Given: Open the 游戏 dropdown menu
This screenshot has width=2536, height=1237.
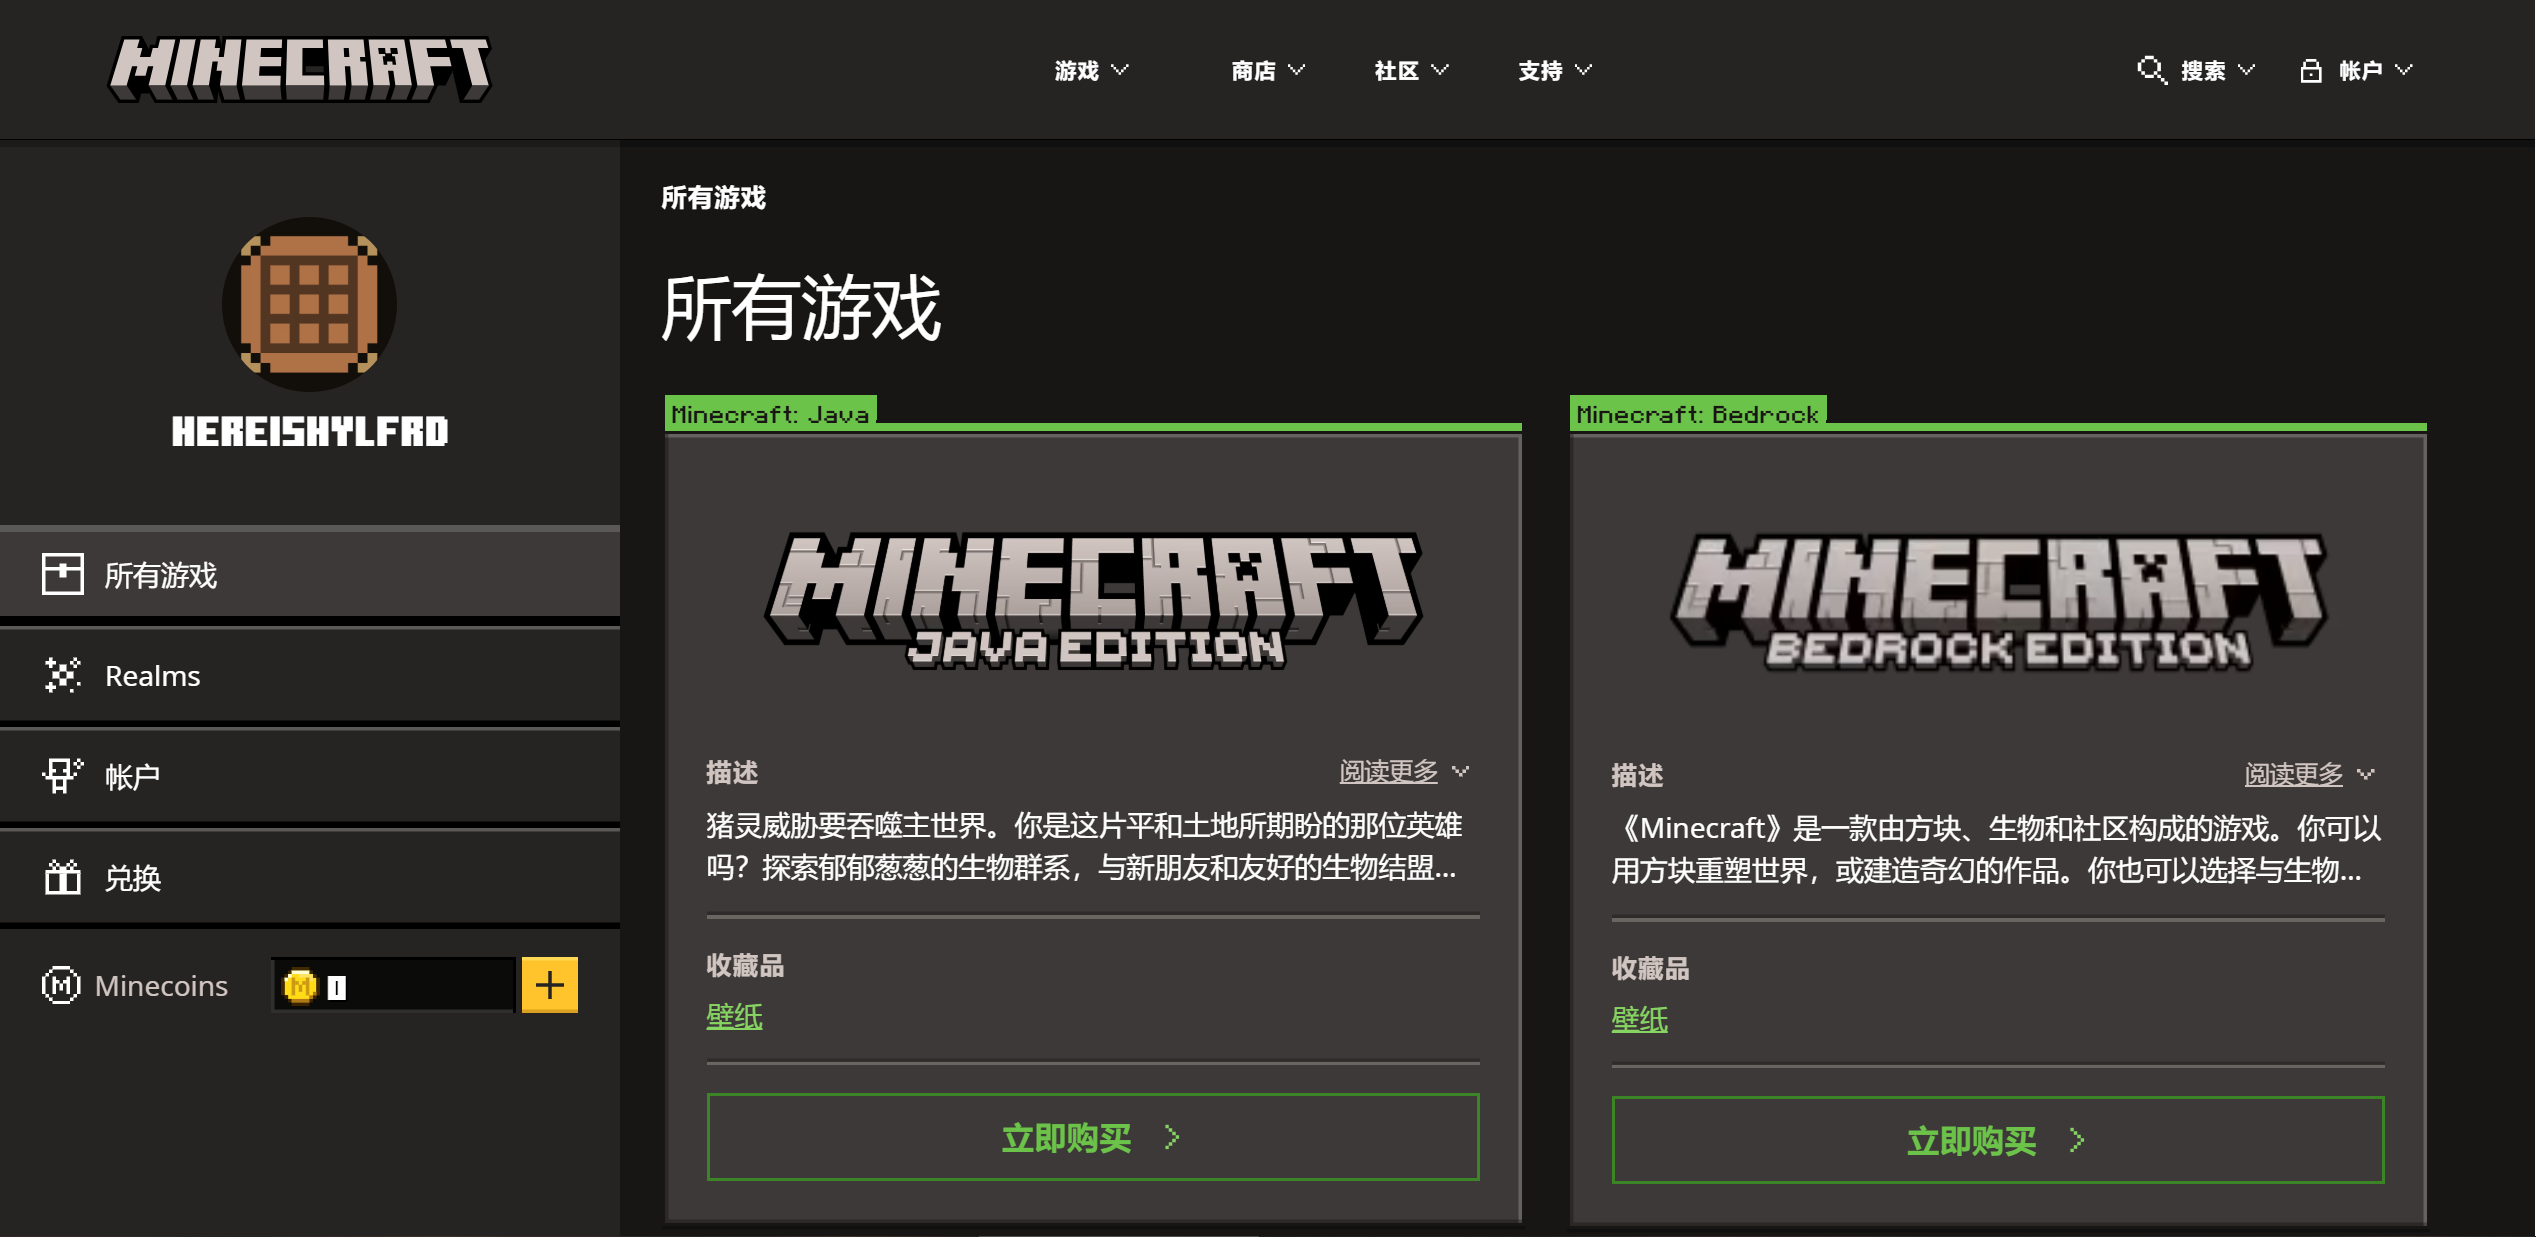Looking at the screenshot, I should (x=1092, y=70).
